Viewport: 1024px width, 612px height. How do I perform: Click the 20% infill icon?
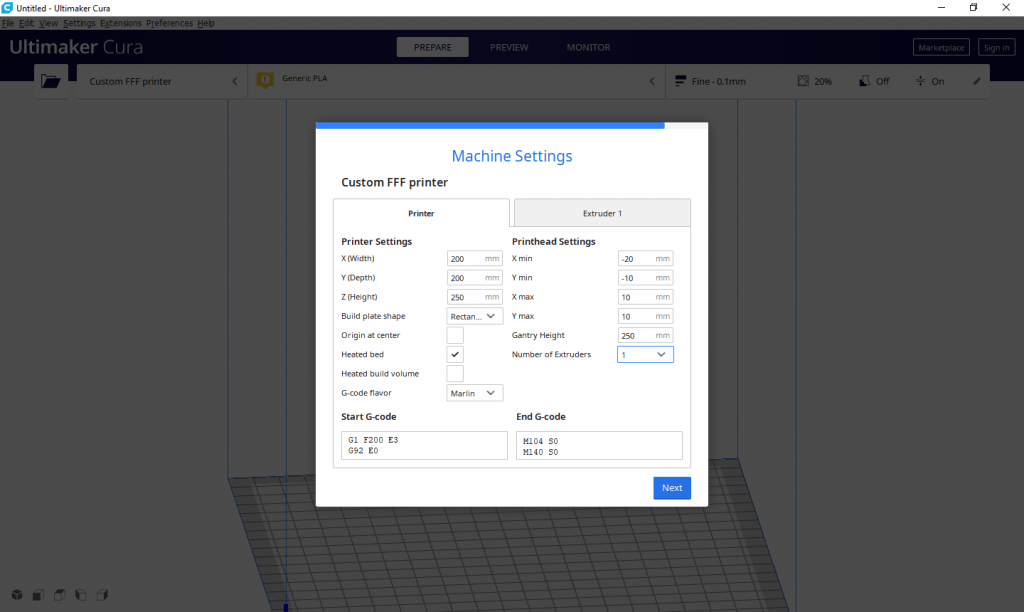803,81
